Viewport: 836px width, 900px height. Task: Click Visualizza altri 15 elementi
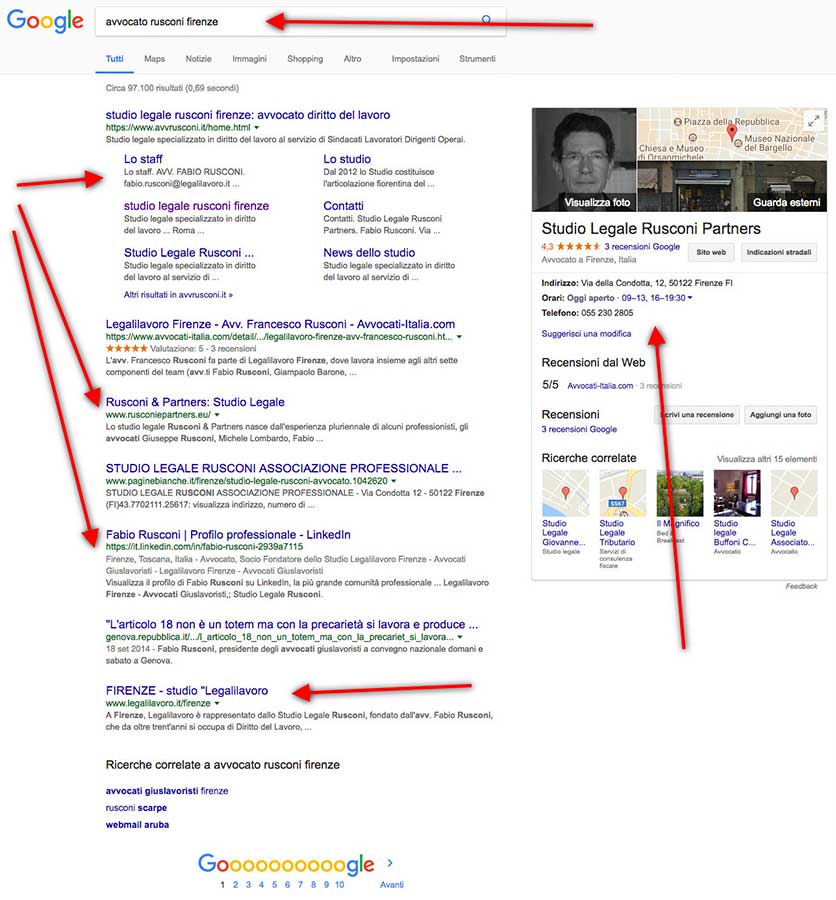click(767, 459)
